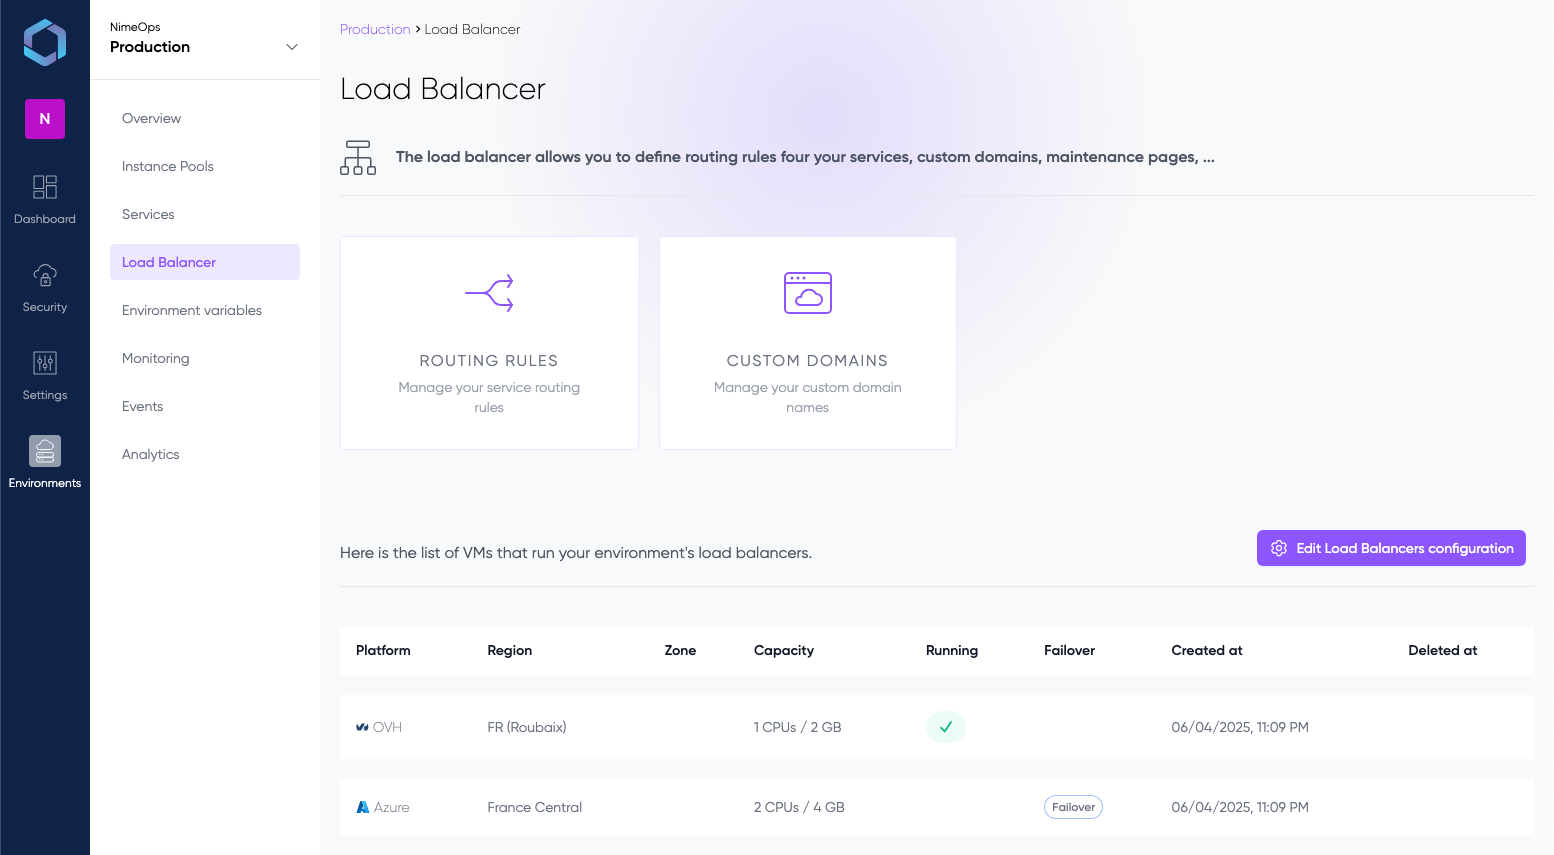
Task: Click the Production breadcrumb link
Action: click(375, 29)
